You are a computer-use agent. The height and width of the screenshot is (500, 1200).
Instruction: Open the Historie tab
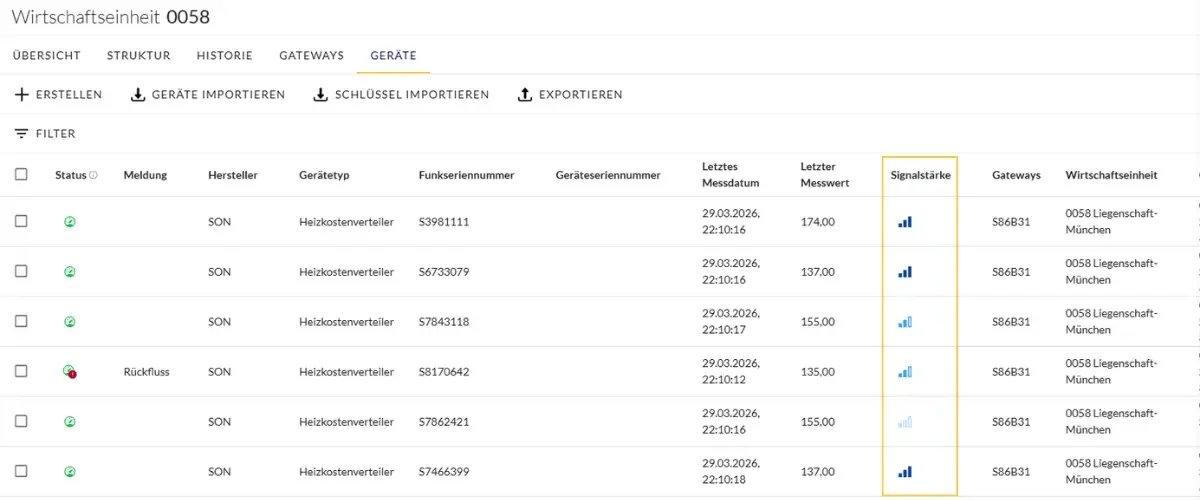(225, 56)
